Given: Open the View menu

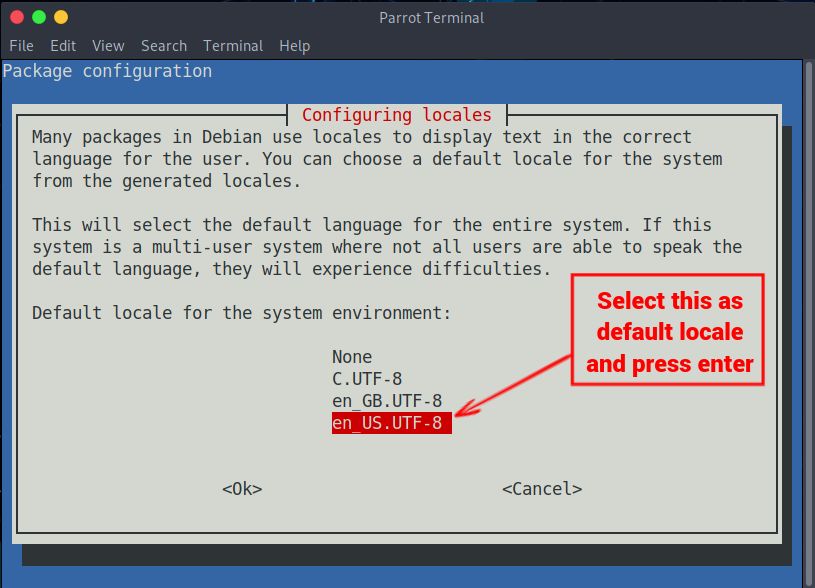Looking at the screenshot, I should pyautogui.click(x=107, y=45).
